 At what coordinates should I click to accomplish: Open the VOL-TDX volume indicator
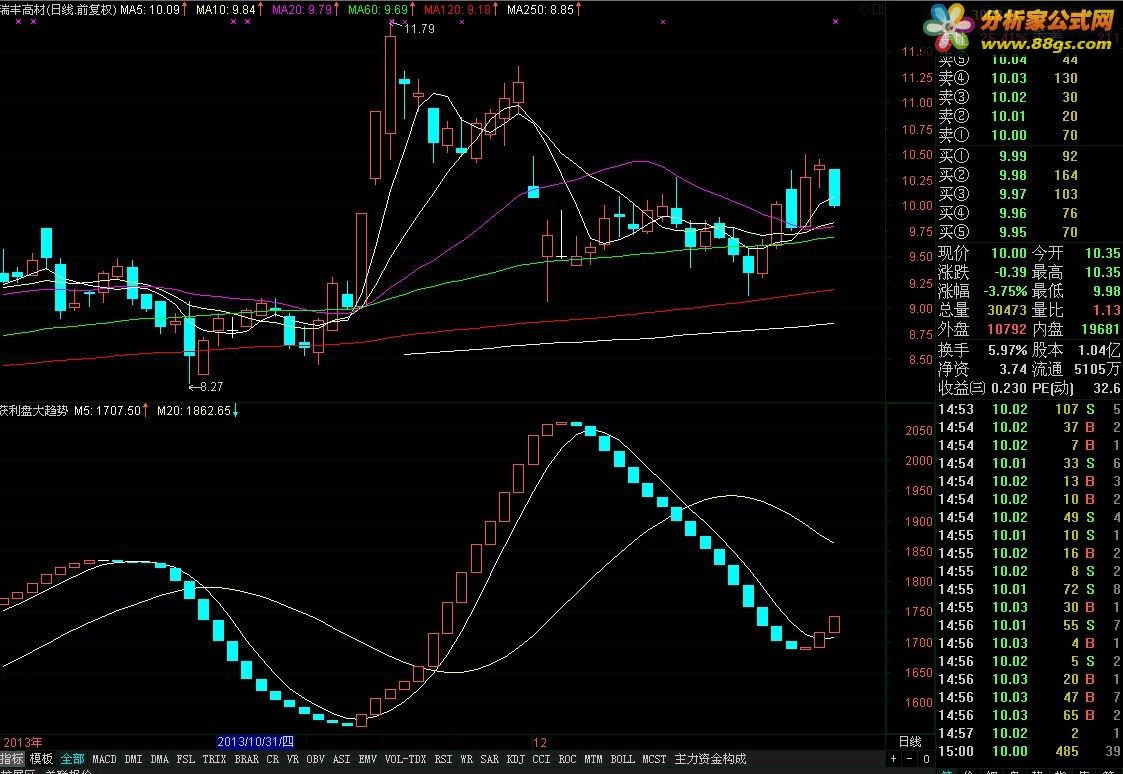405,759
